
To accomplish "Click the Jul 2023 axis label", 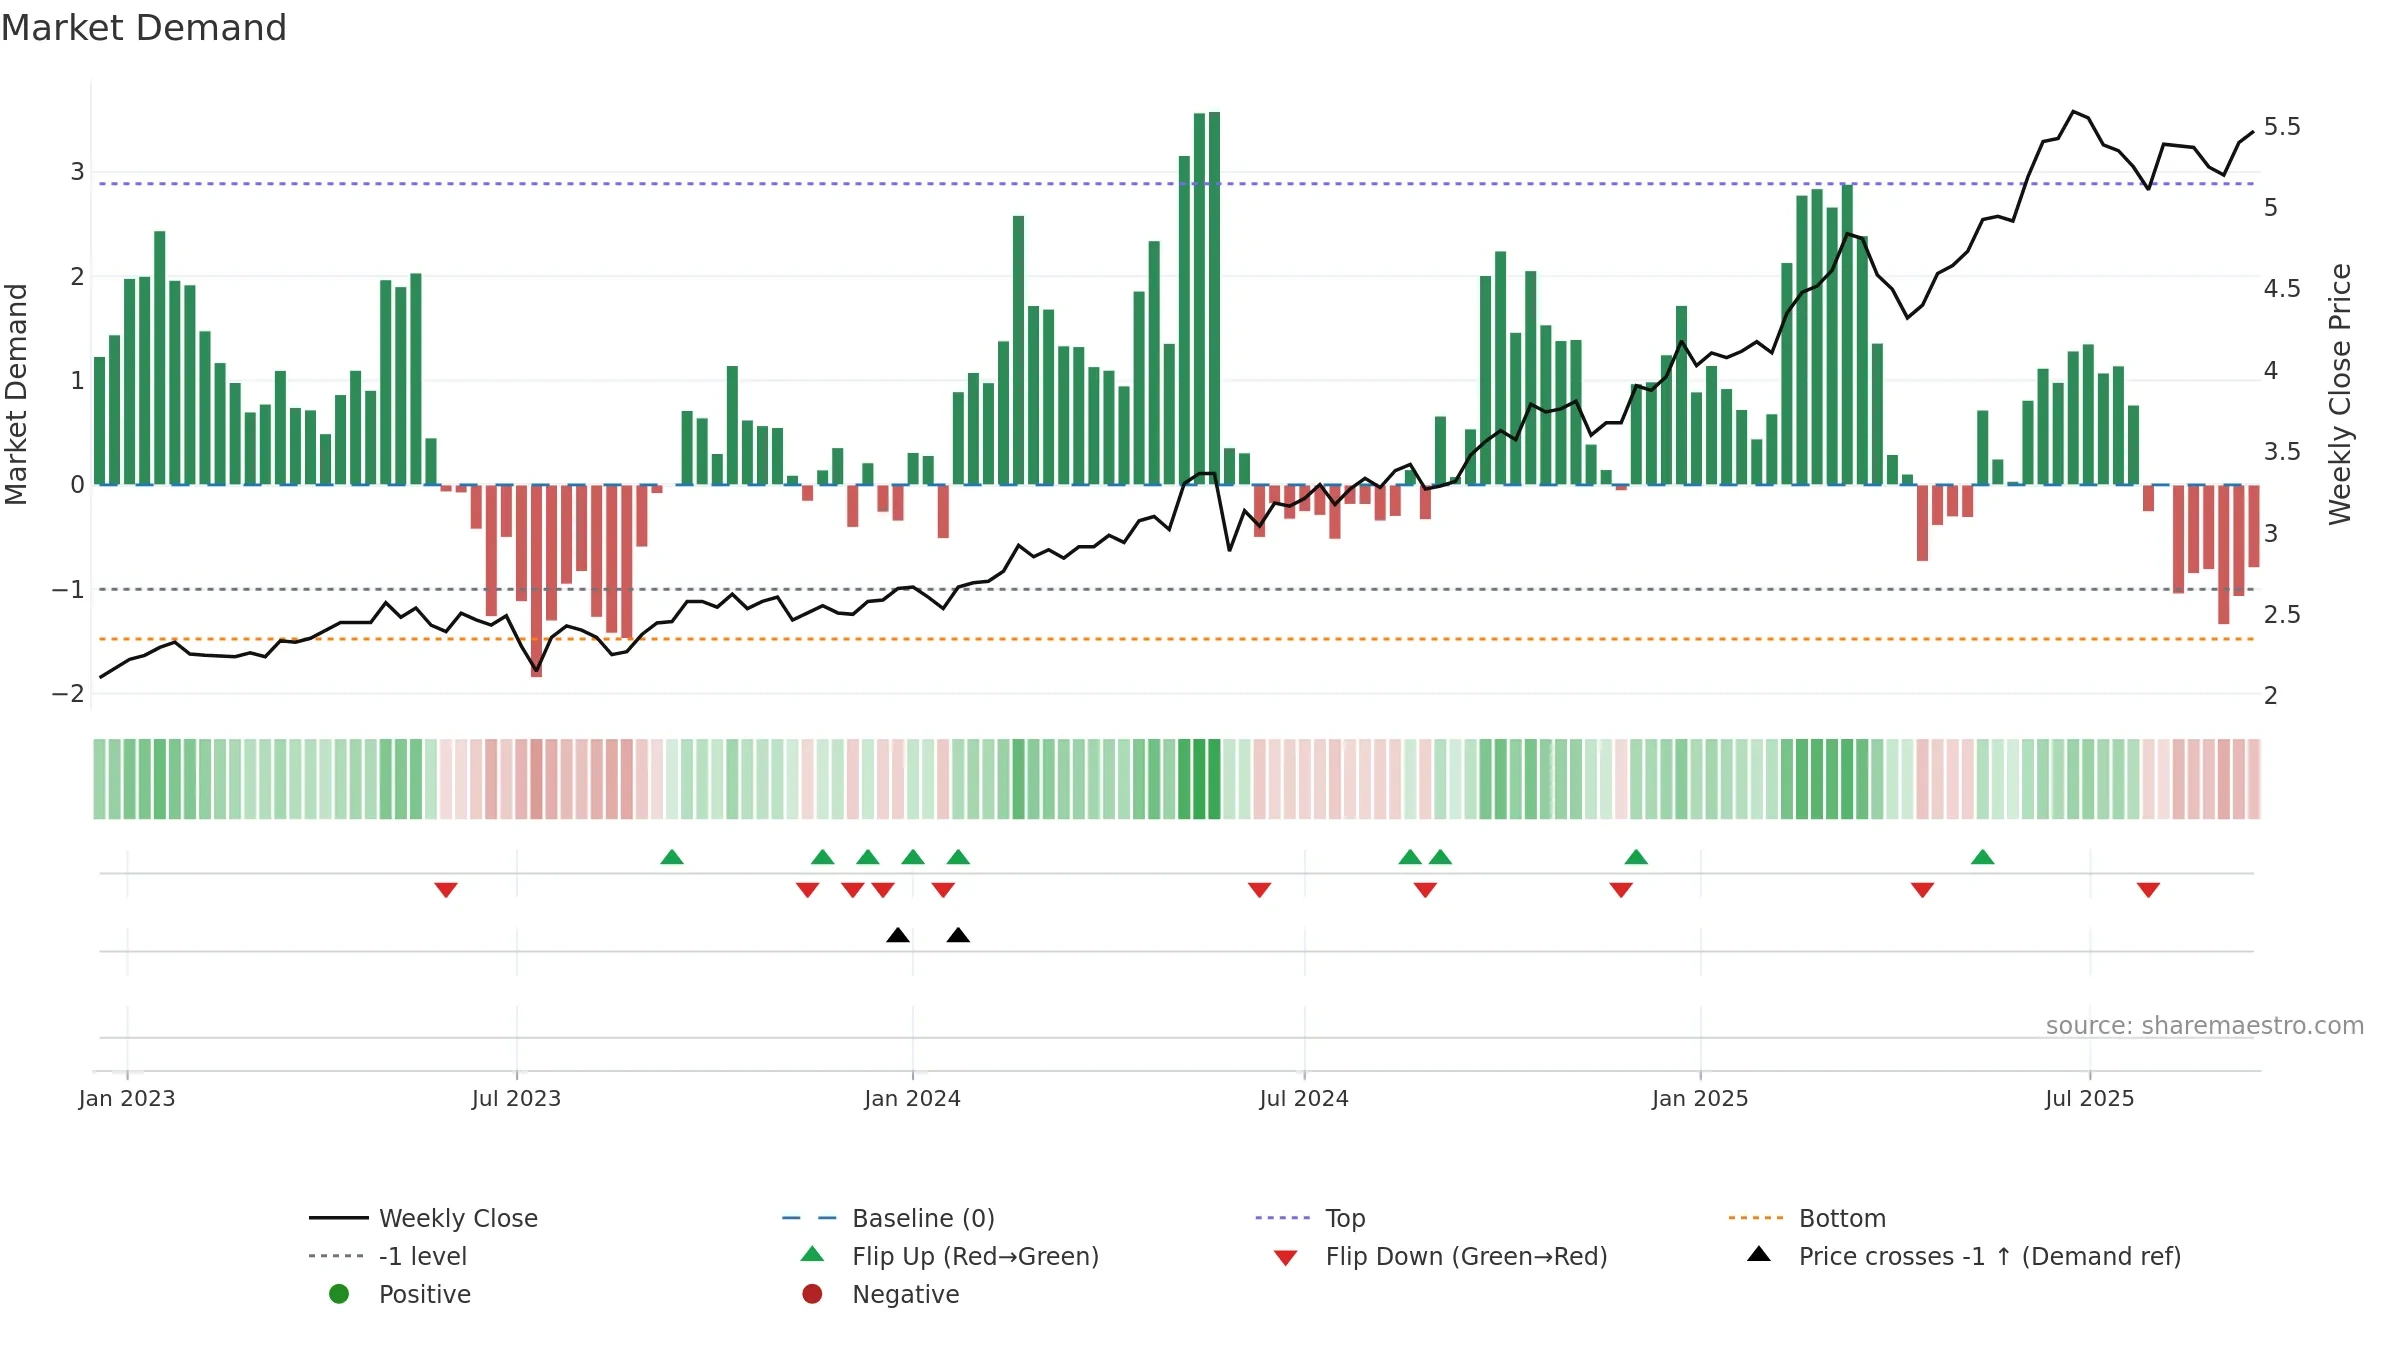I will coord(516,1098).
